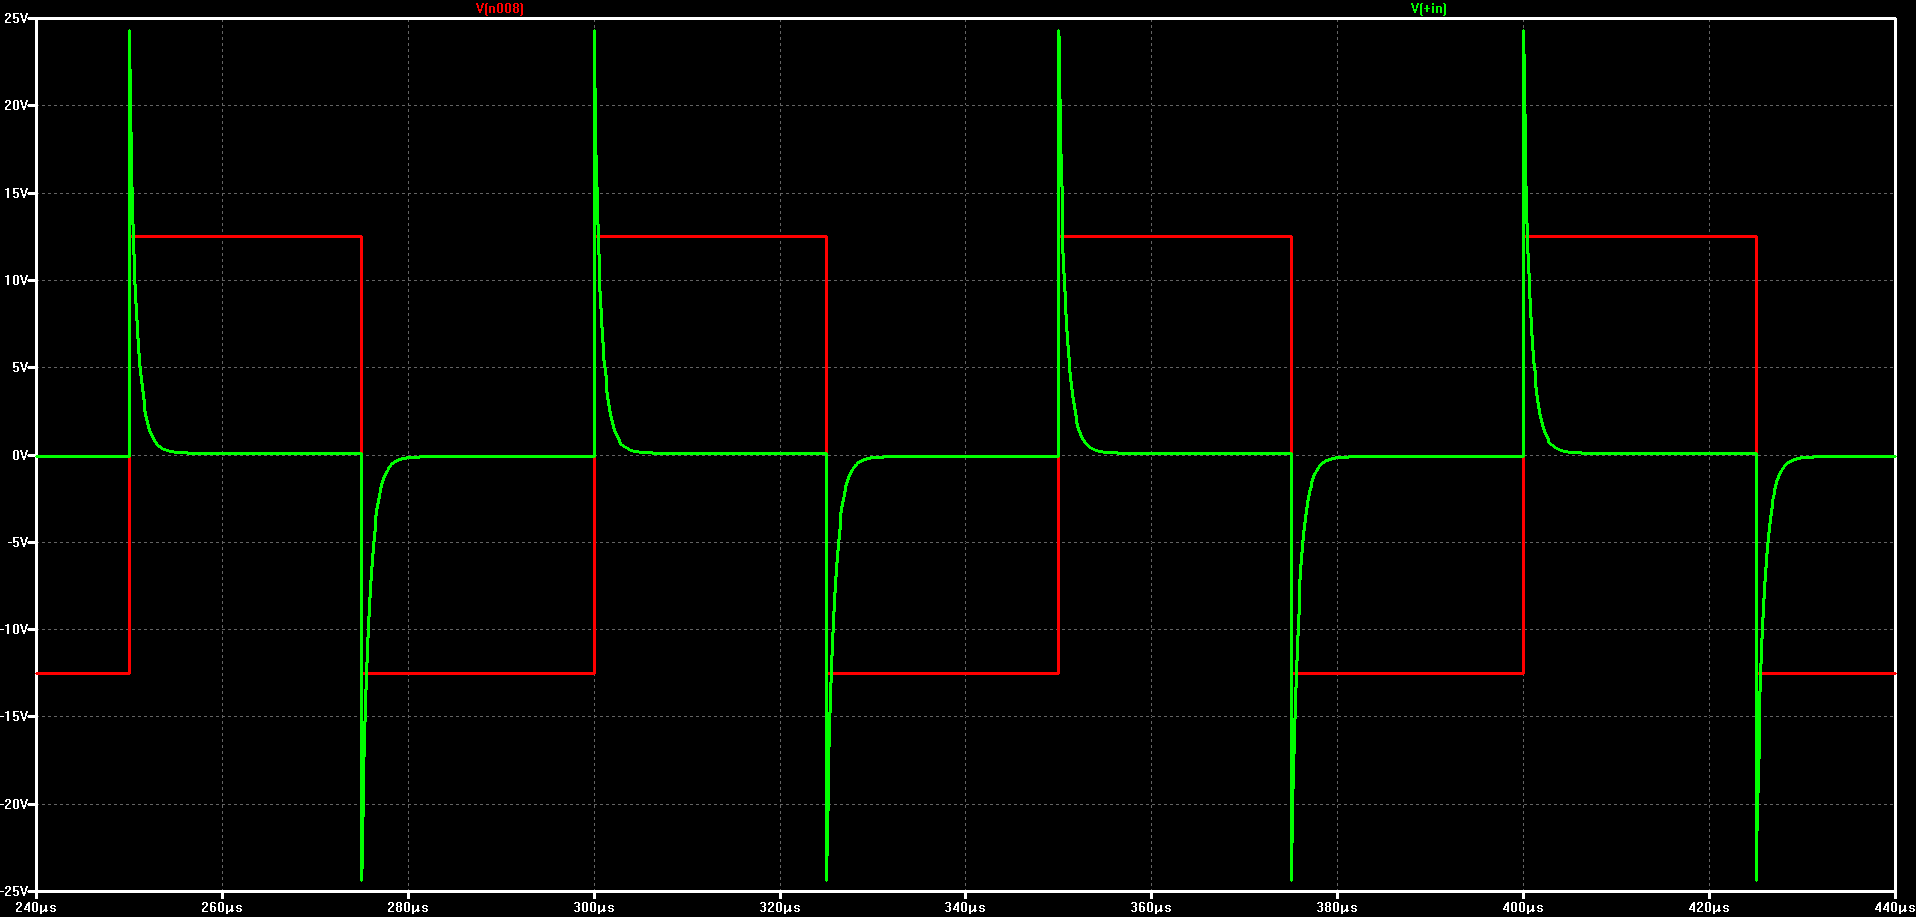Click the -20V vertical axis label

click(x=13, y=804)
